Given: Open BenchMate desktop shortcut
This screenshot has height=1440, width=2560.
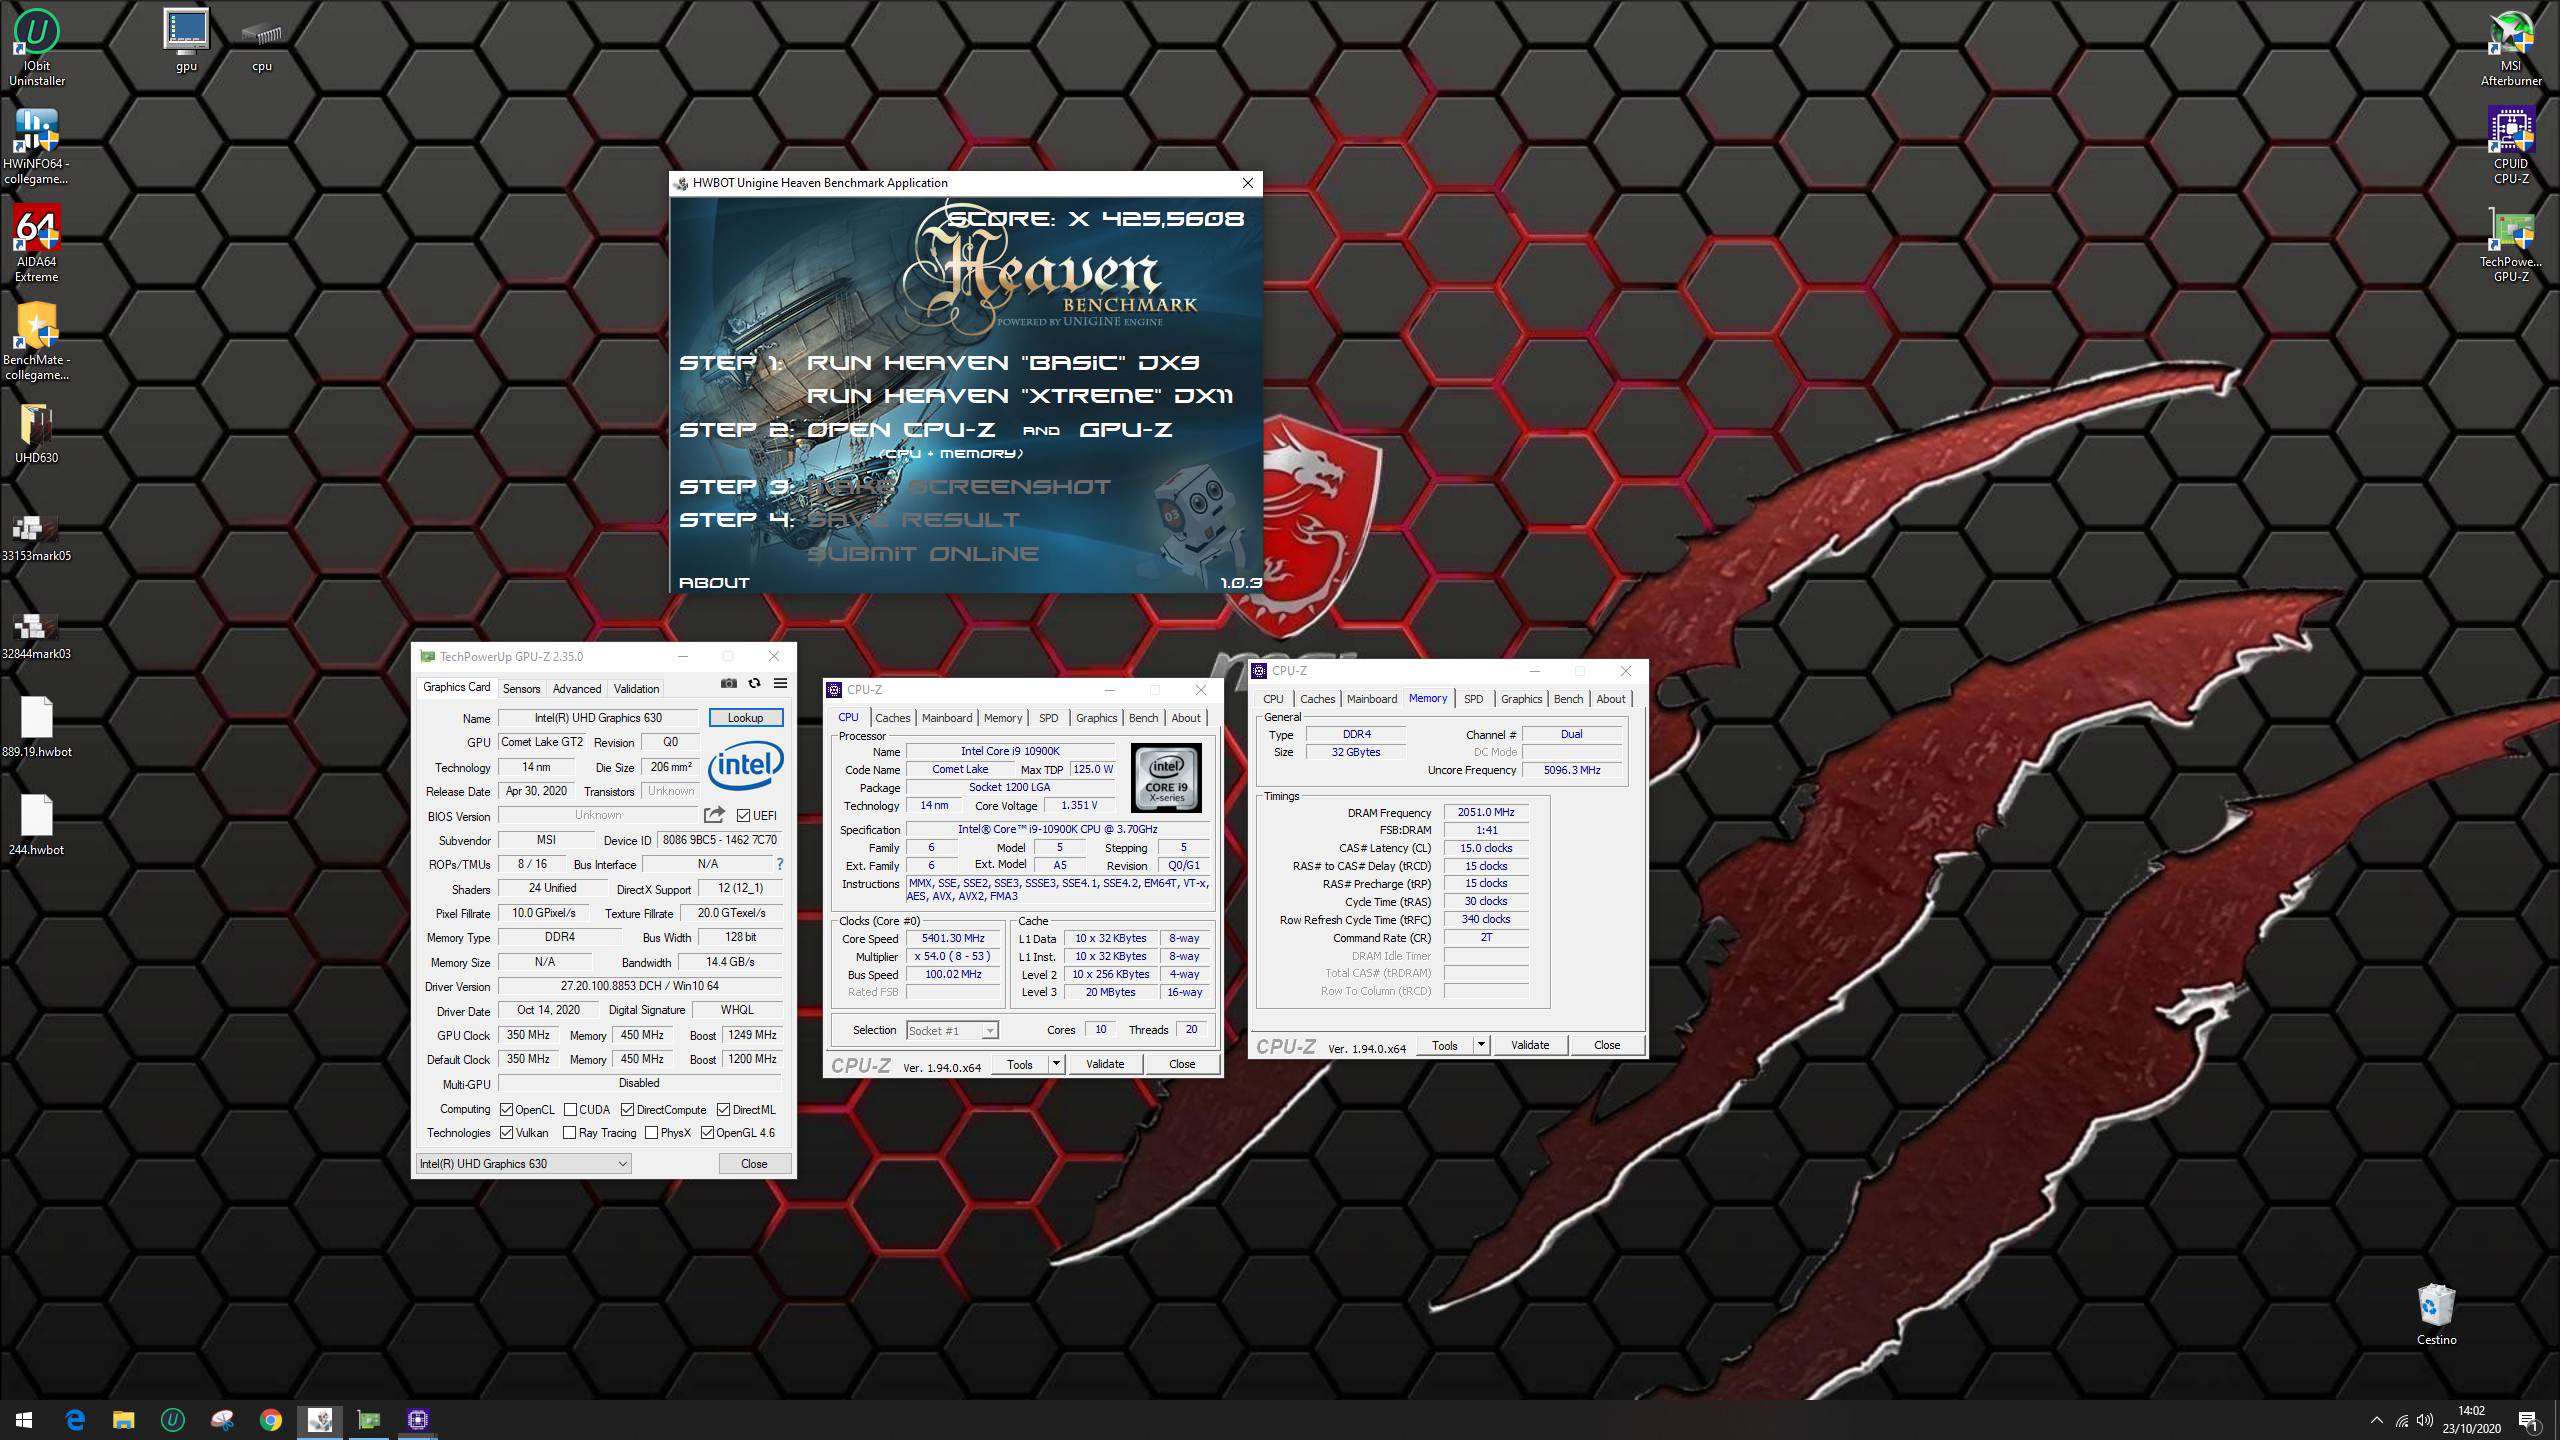Looking at the screenshot, I should 37,342.
